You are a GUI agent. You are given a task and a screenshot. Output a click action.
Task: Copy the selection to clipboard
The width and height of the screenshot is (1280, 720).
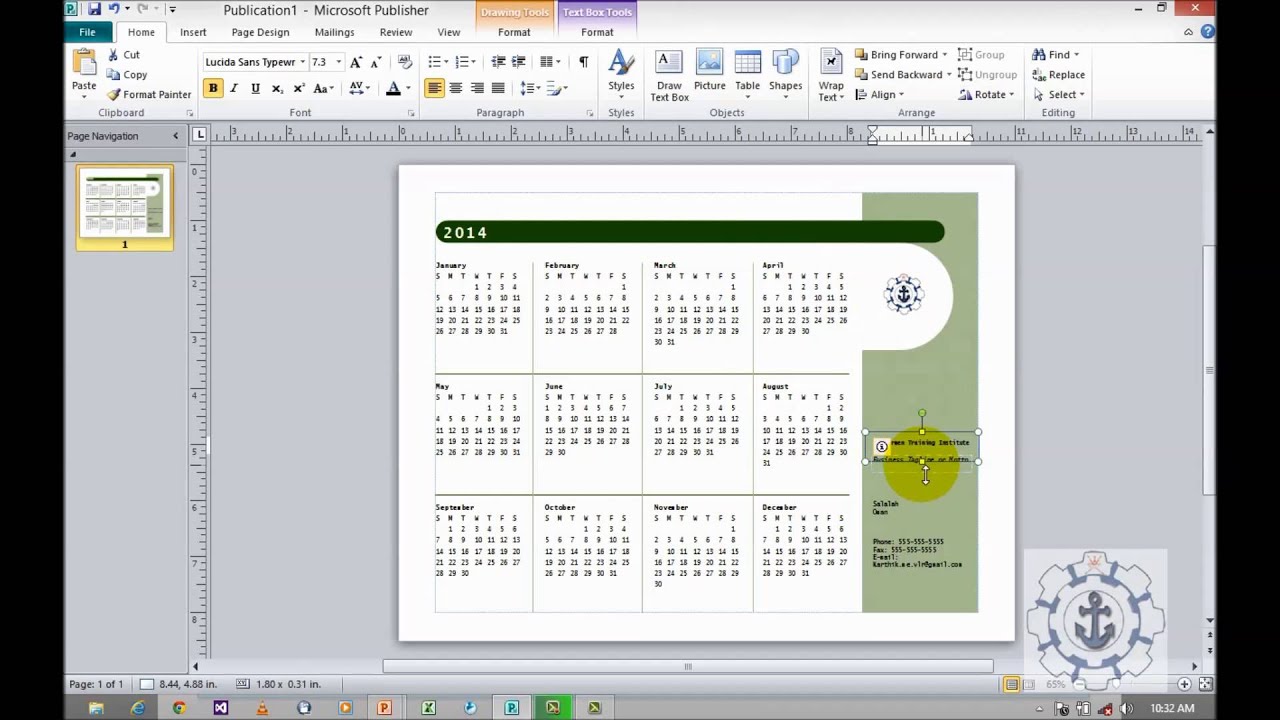[126, 75]
